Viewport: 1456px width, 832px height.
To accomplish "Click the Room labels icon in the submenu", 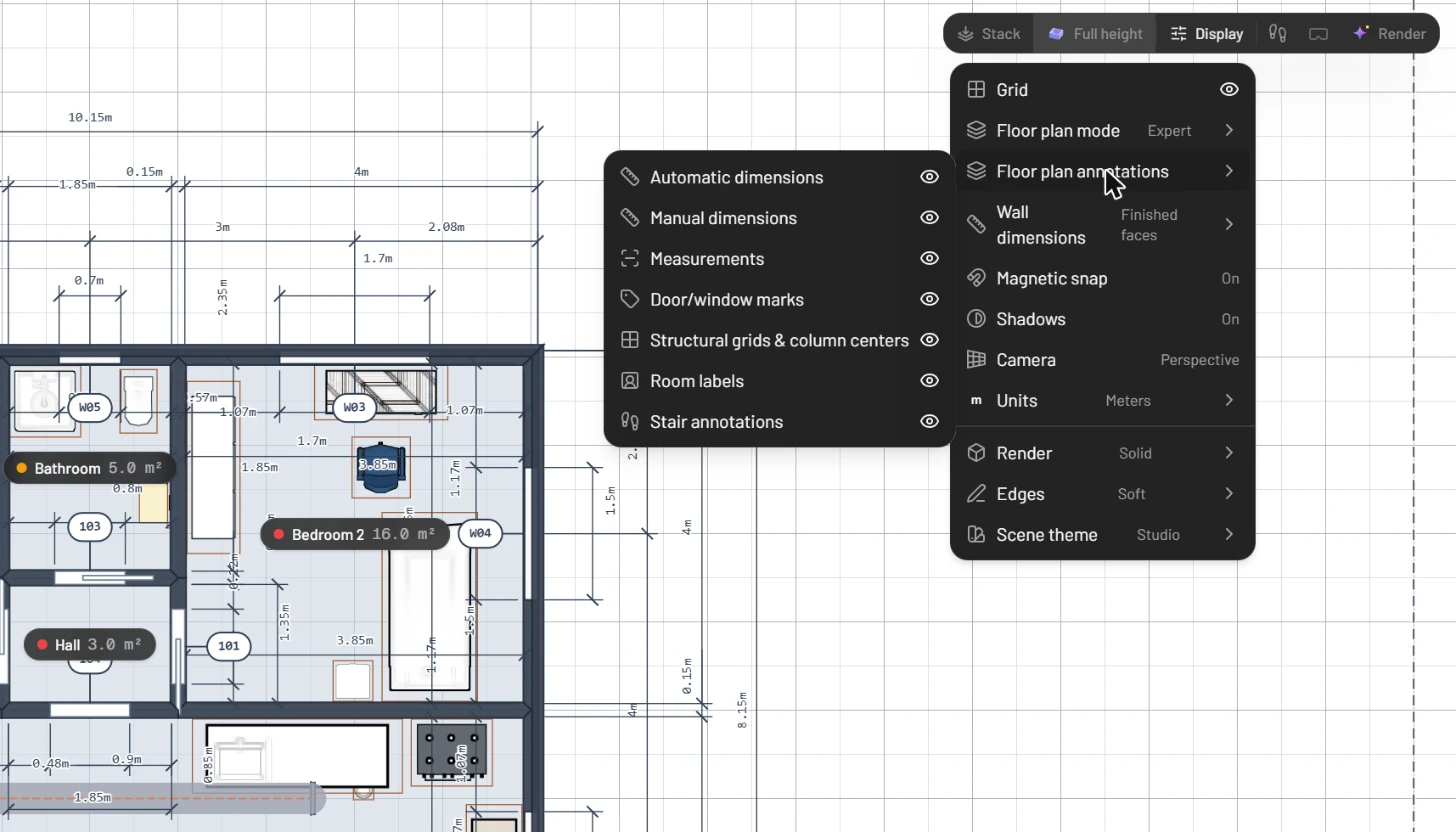I will tap(630, 381).
